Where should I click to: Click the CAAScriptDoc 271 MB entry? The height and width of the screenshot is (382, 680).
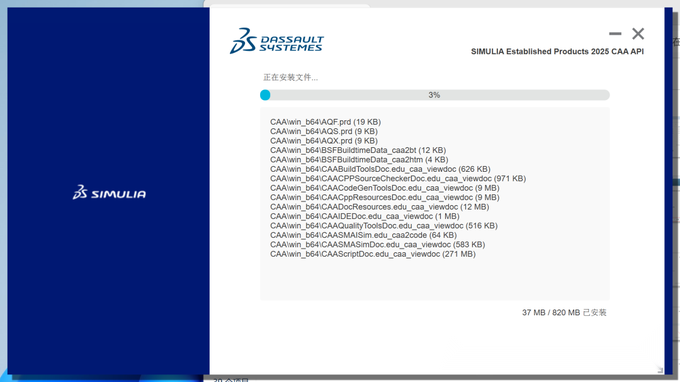tap(373, 254)
